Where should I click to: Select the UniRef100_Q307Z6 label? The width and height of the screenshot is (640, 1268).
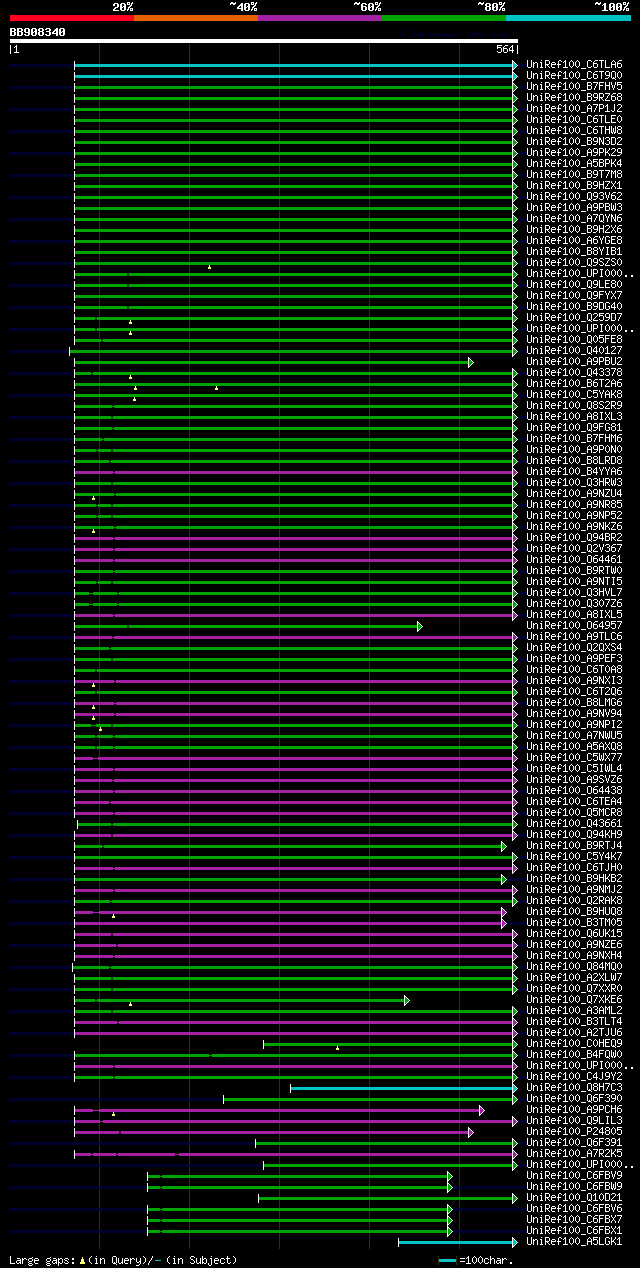pyautogui.click(x=574, y=603)
